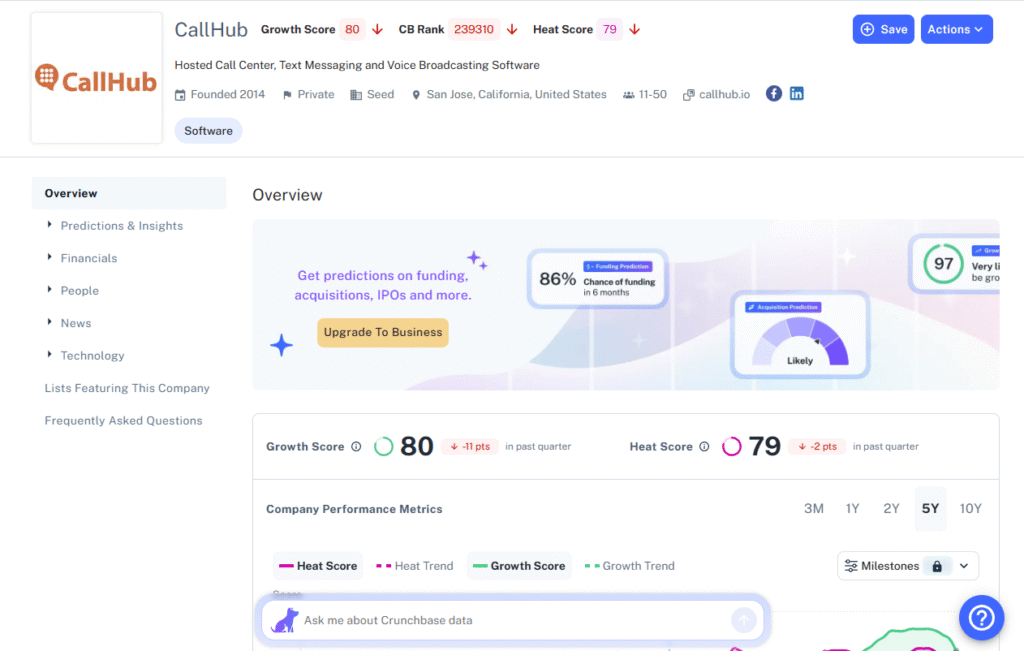Open CallHub's Facebook page icon
The image size is (1024, 651).
click(x=773, y=93)
